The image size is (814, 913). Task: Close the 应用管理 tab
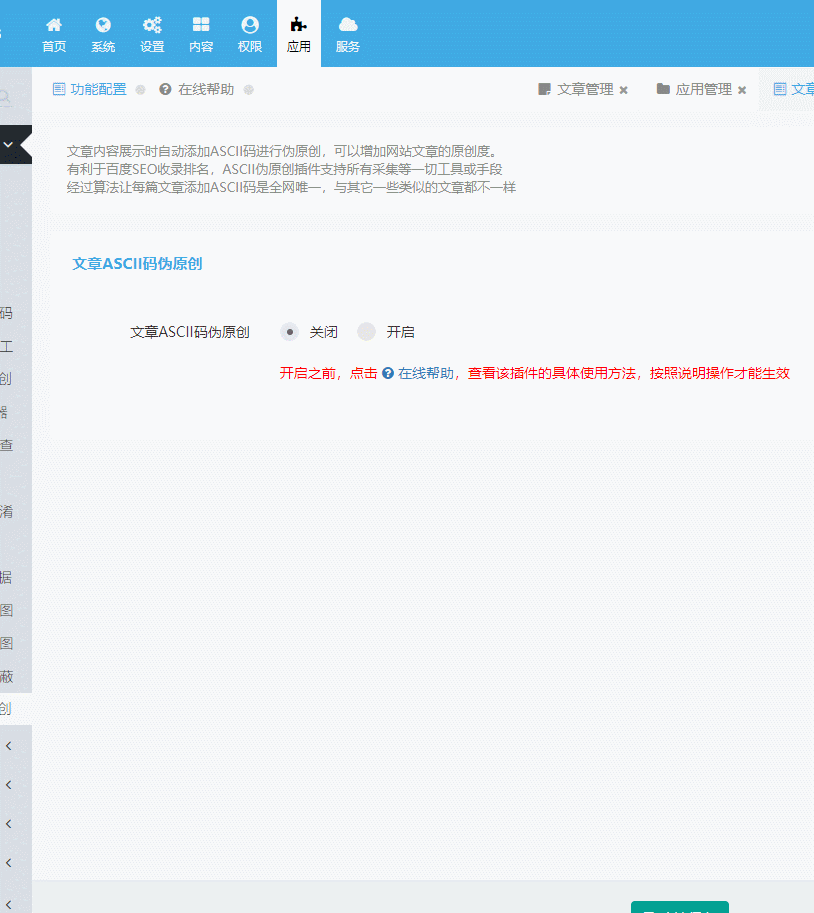point(742,90)
